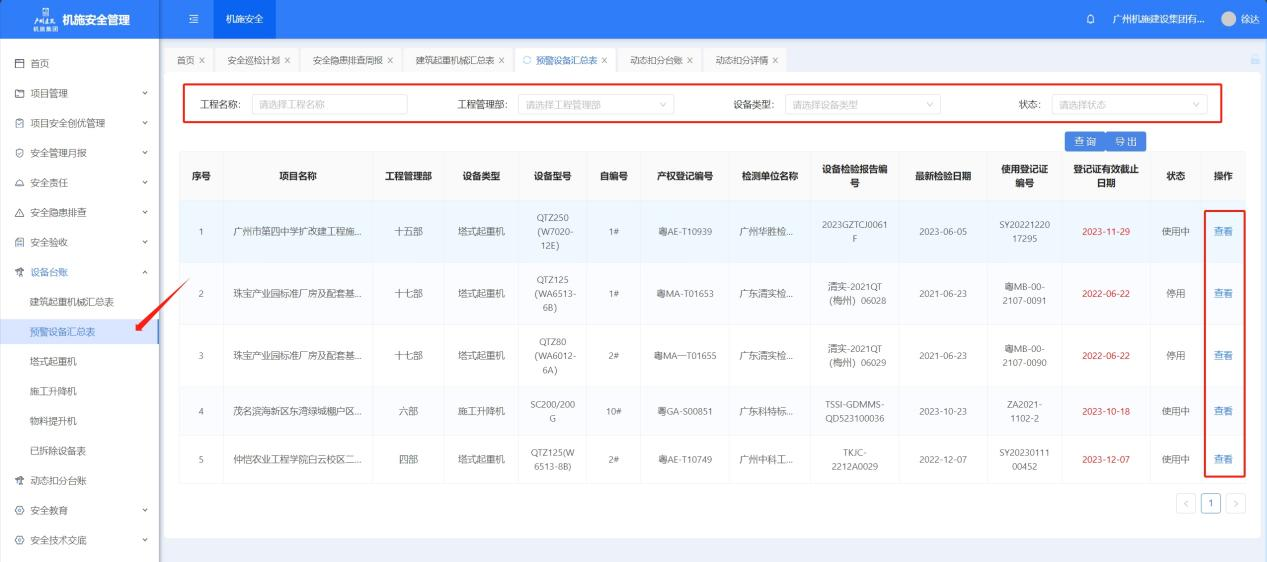Select 塔式起重机 in the sidebar
Viewport: 1267px width, 562px height.
tap(53, 361)
